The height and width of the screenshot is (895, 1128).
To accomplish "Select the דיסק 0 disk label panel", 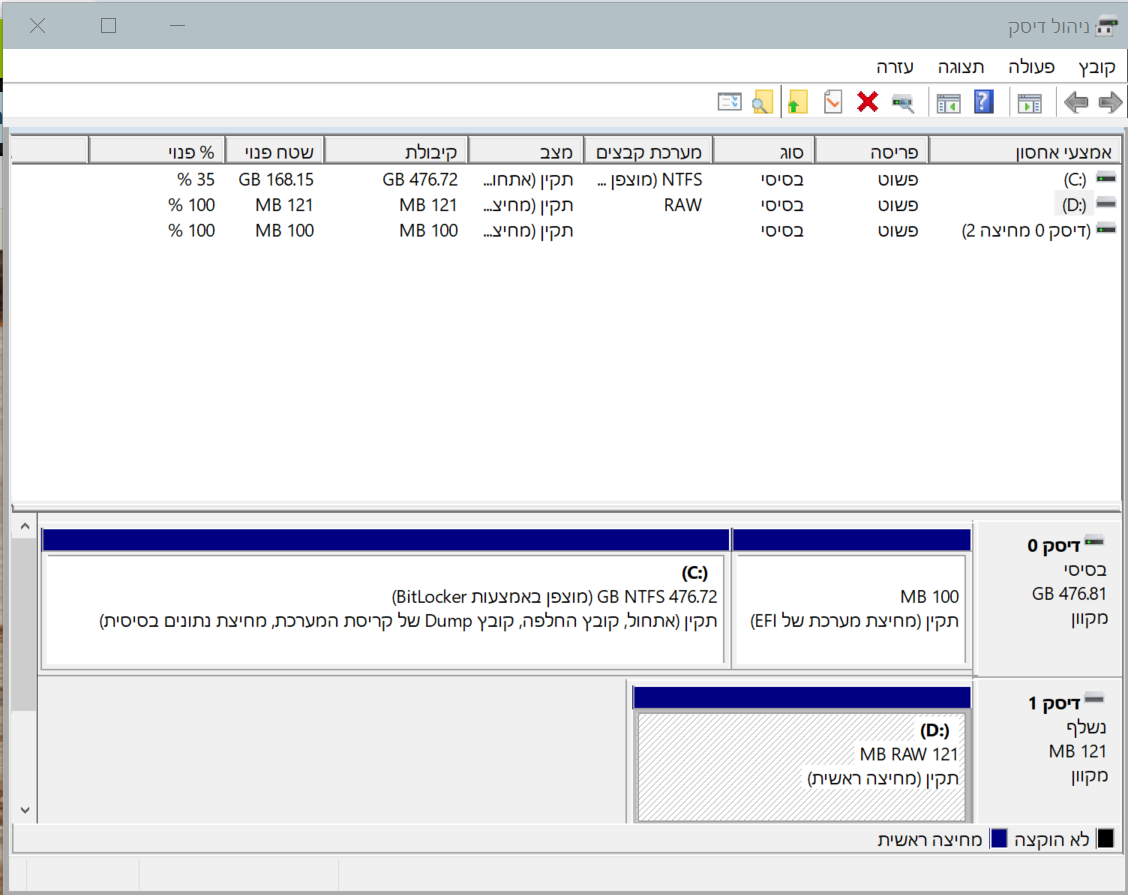I will click(1047, 599).
